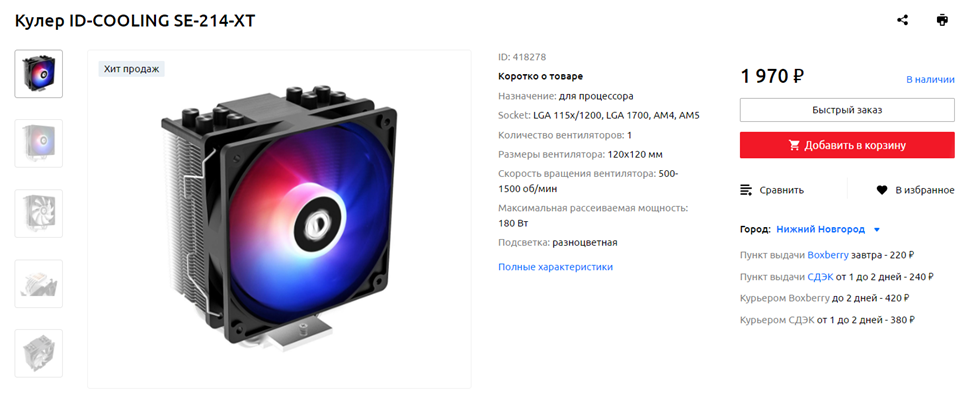Open the city dropdown arrow after Нижний Новгород
The image size is (974, 408).
877,230
